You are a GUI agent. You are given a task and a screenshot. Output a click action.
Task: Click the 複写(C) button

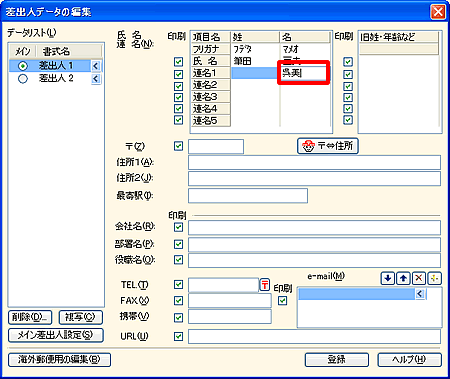[80, 317]
